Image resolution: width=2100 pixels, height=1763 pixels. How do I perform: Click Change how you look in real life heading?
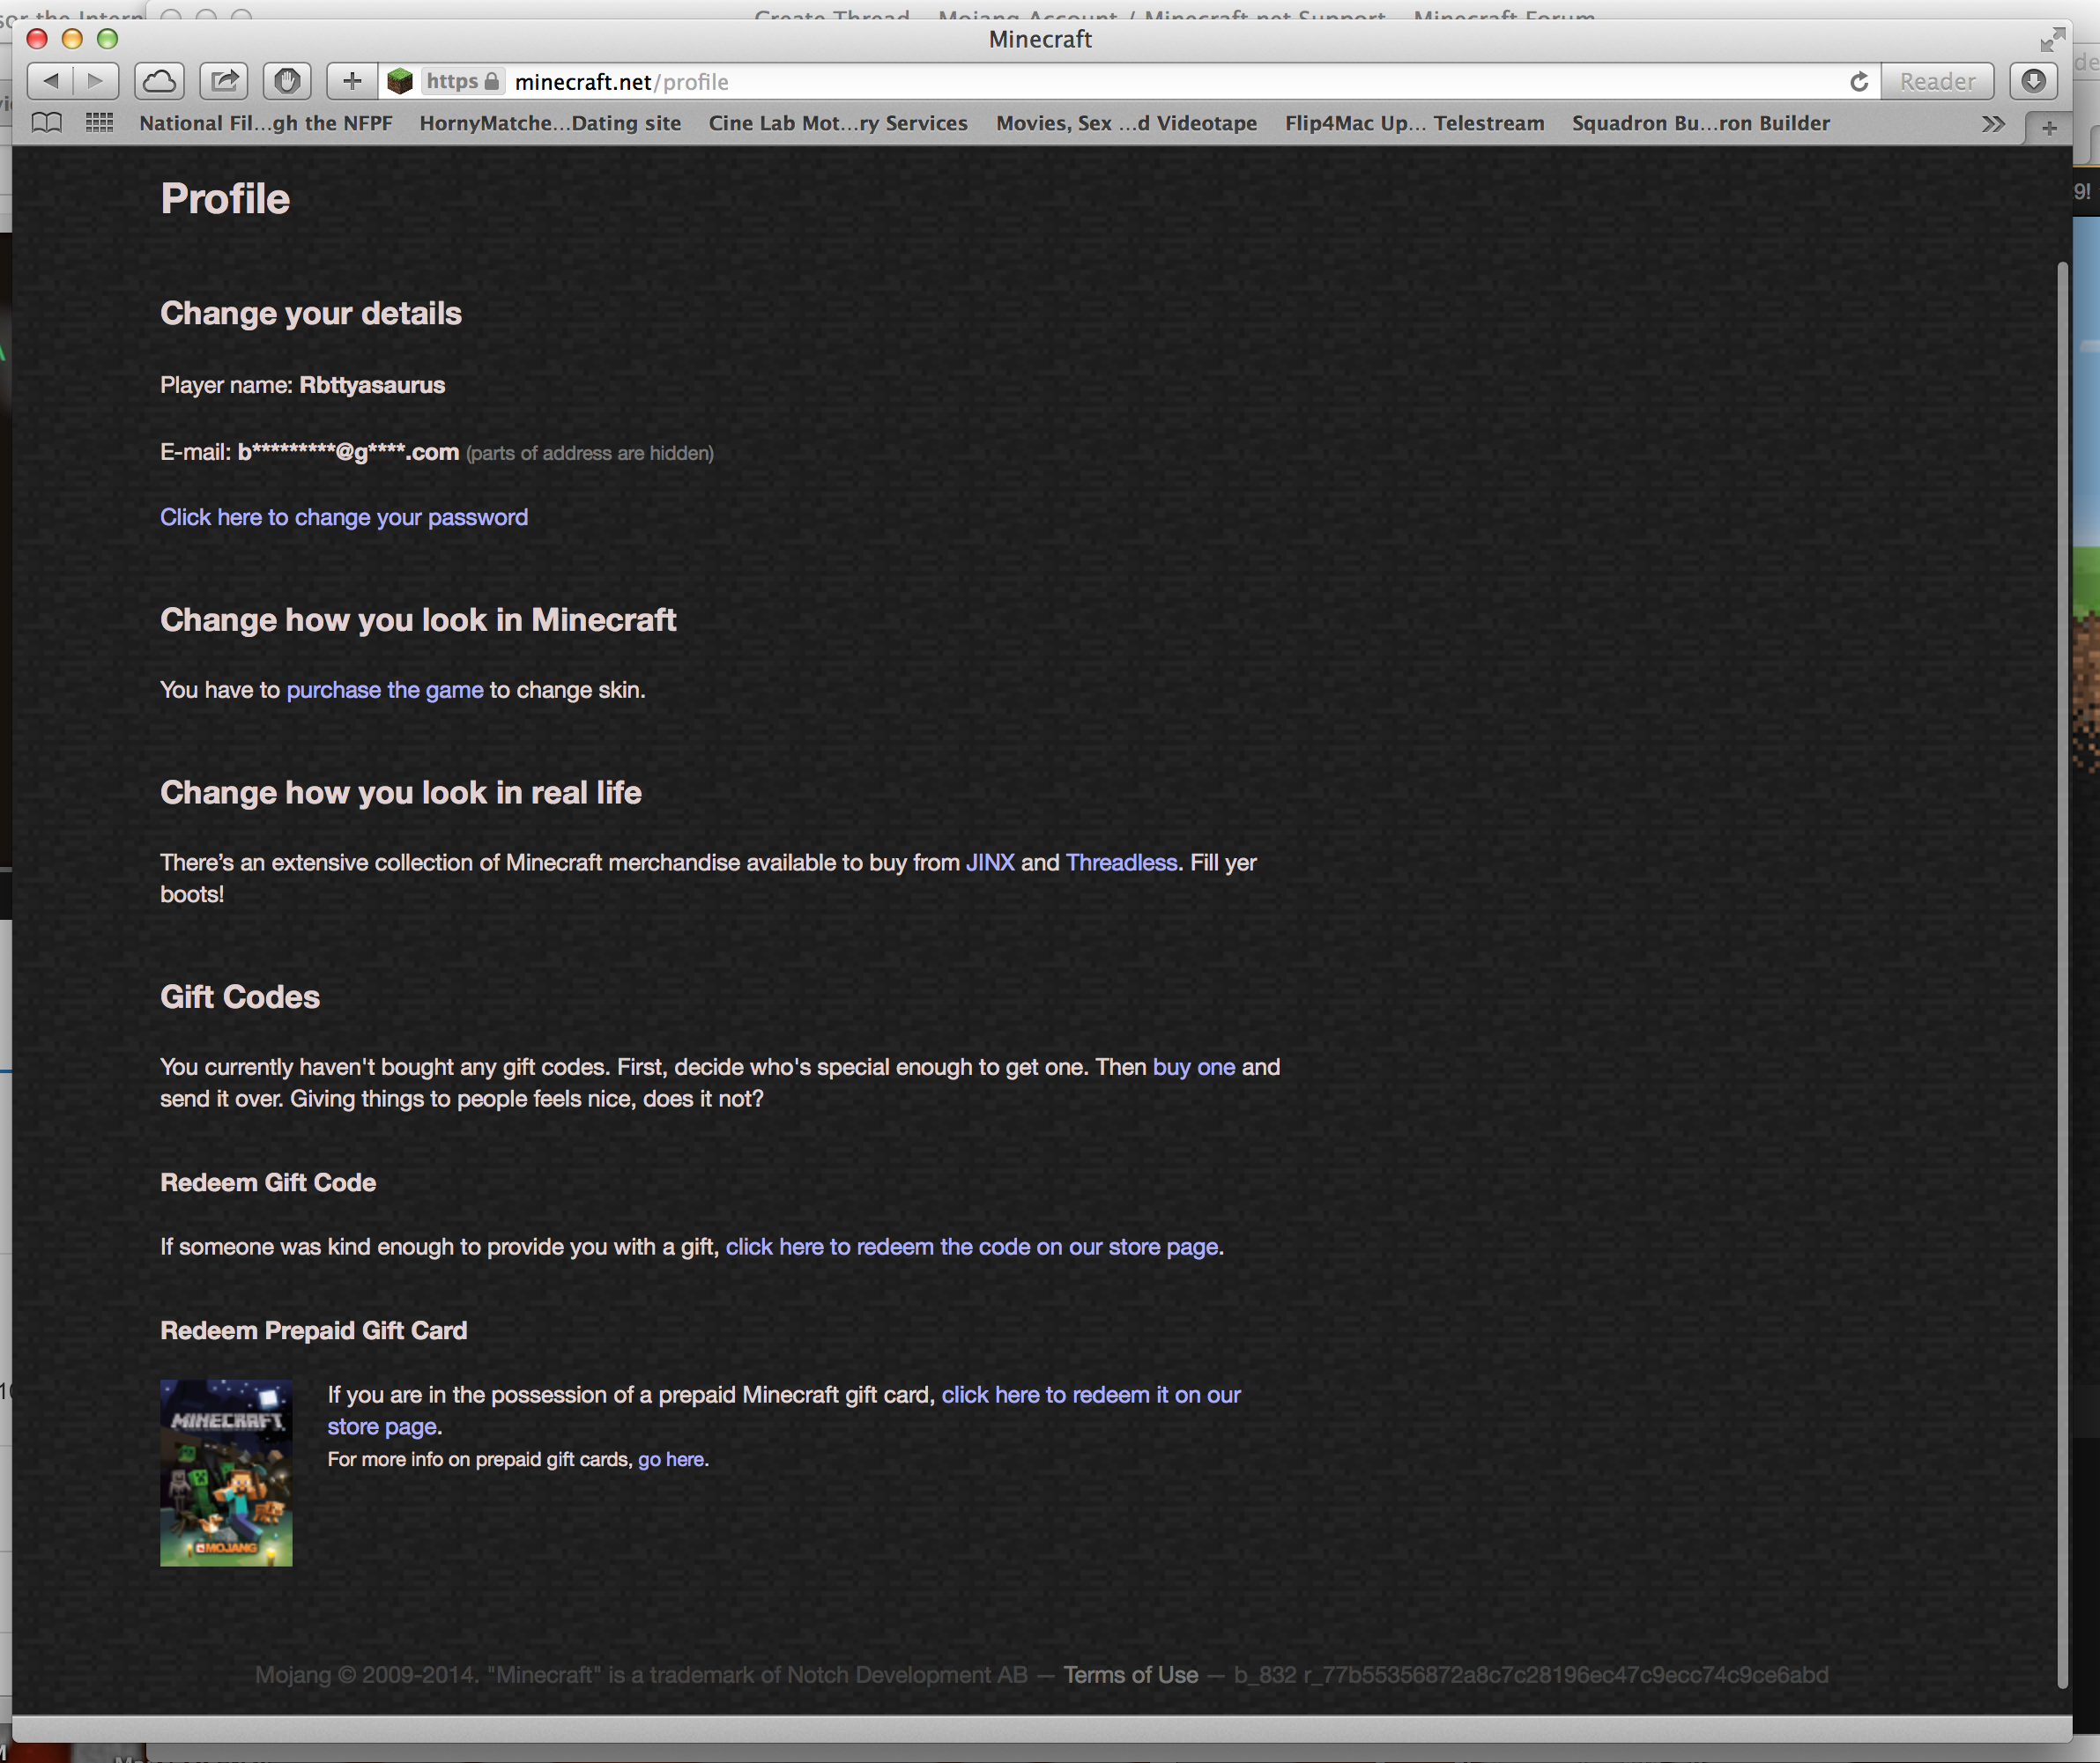pos(401,793)
